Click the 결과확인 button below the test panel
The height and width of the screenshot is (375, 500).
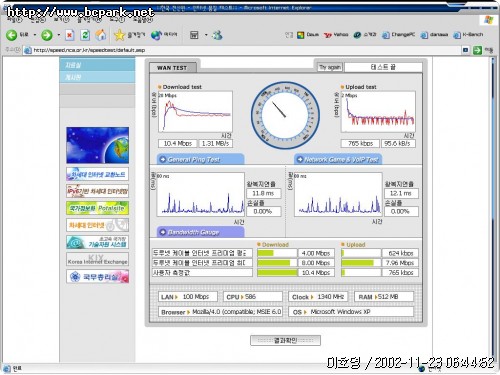285,340
